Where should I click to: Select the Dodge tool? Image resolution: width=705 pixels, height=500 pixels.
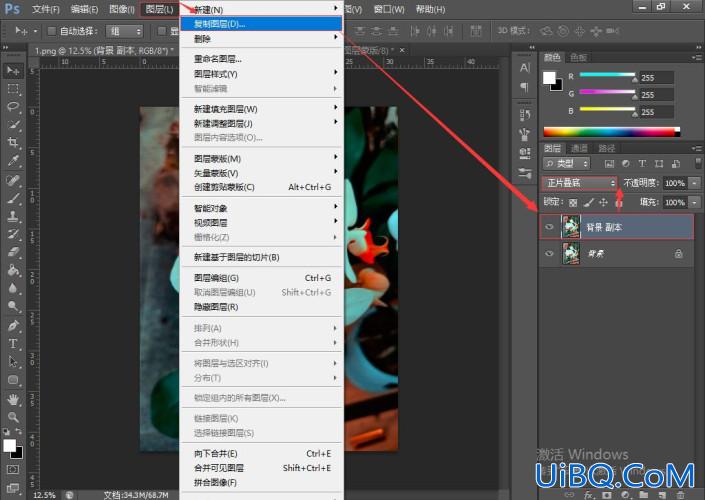[x=13, y=306]
